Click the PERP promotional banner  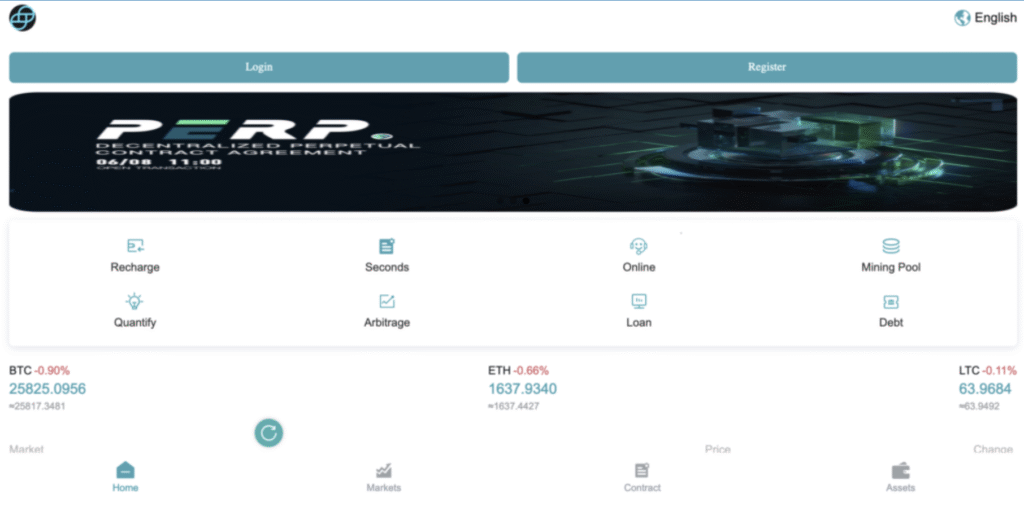pos(512,152)
